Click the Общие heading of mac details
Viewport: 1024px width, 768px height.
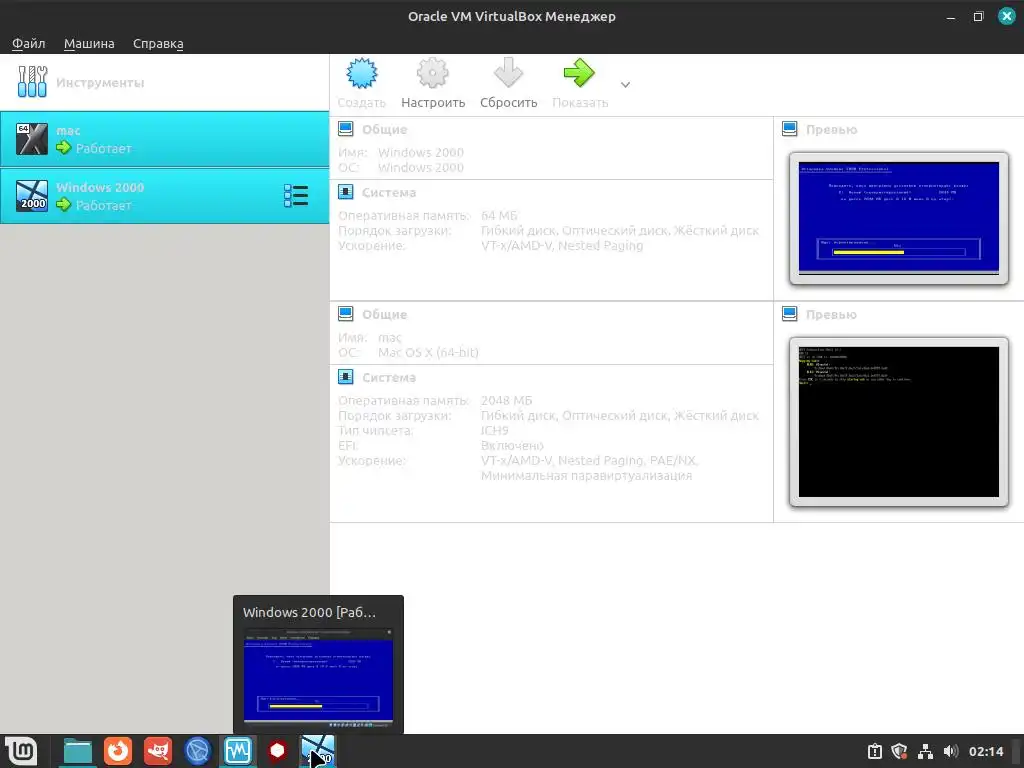tap(385, 314)
